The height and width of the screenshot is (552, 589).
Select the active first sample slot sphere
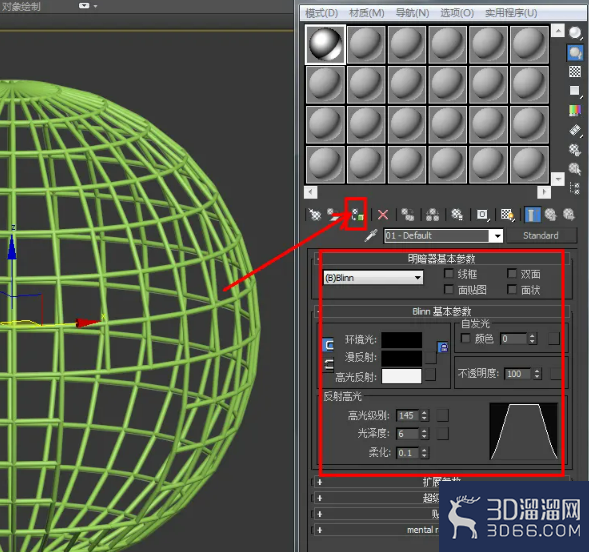click(325, 44)
